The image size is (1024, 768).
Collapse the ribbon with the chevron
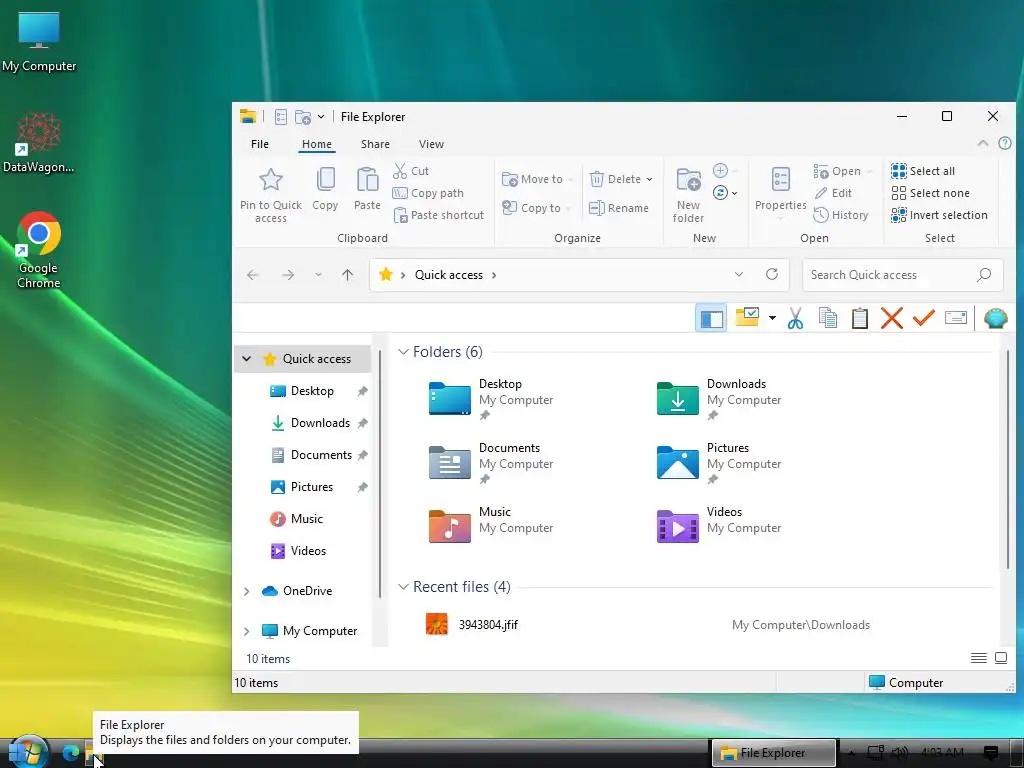click(x=982, y=144)
